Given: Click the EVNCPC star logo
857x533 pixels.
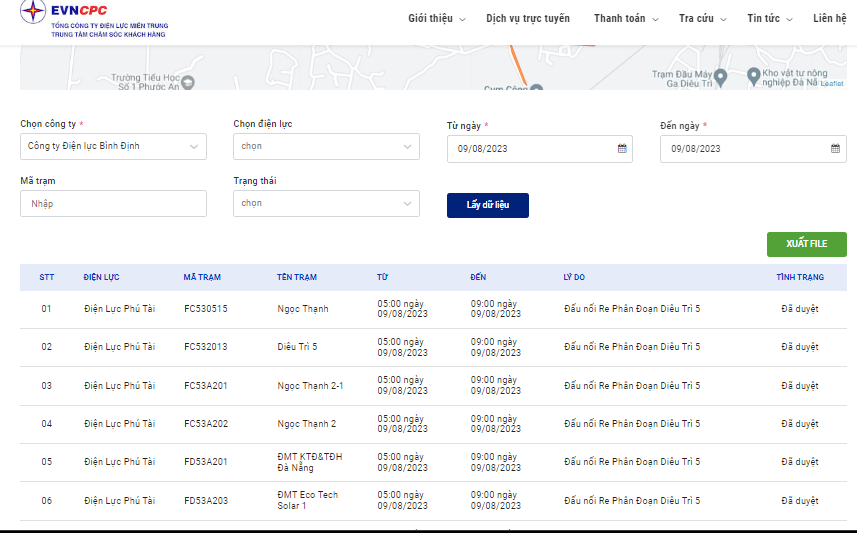Looking at the screenshot, I should [x=33, y=11].
